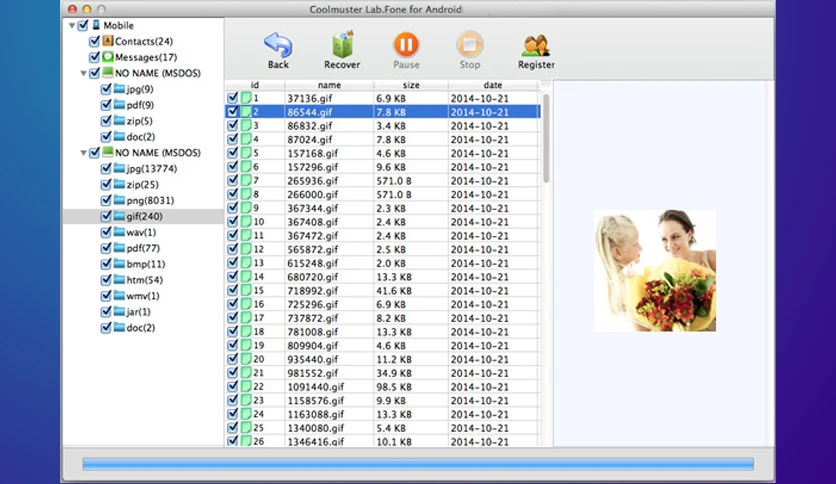
Task: Uncheck checkbox for file 87024.gif
Action: tap(232, 139)
